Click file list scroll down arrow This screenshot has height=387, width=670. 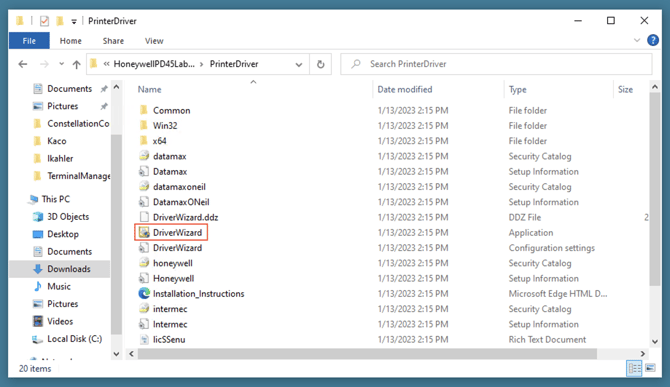click(655, 341)
